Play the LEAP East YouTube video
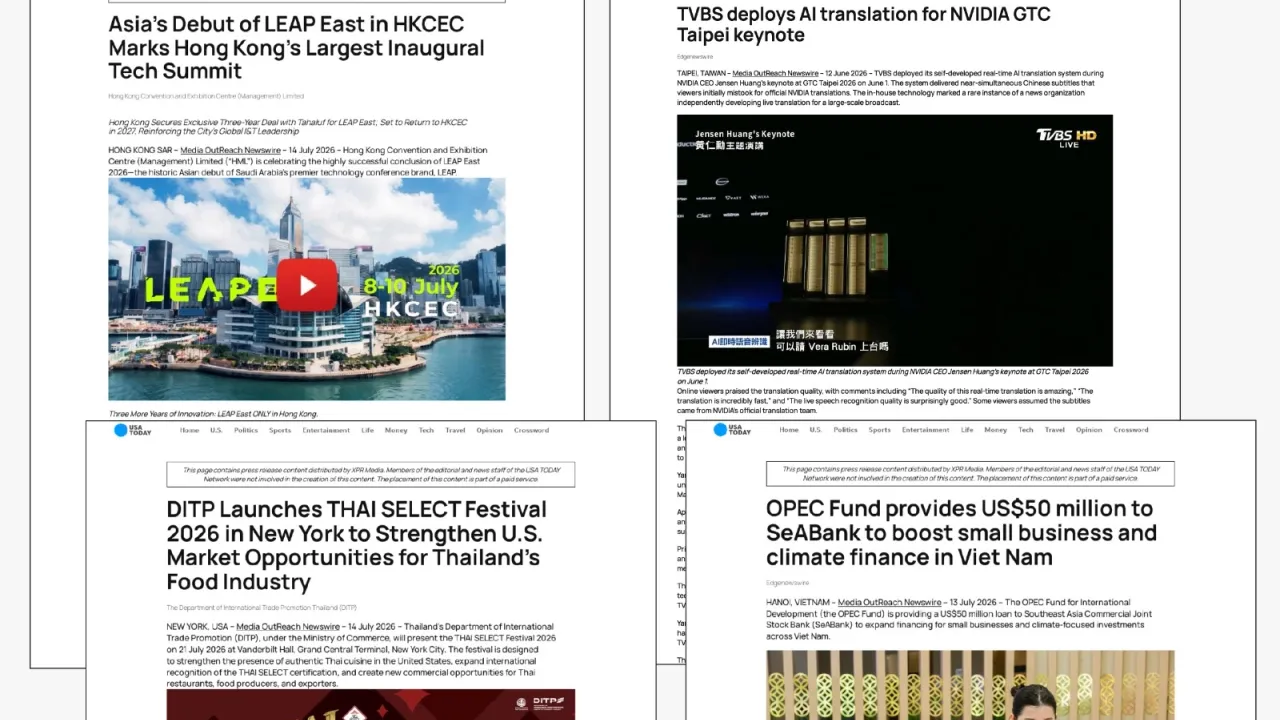Image resolution: width=1280 pixels, height=720 pixels. coord(307,286)
